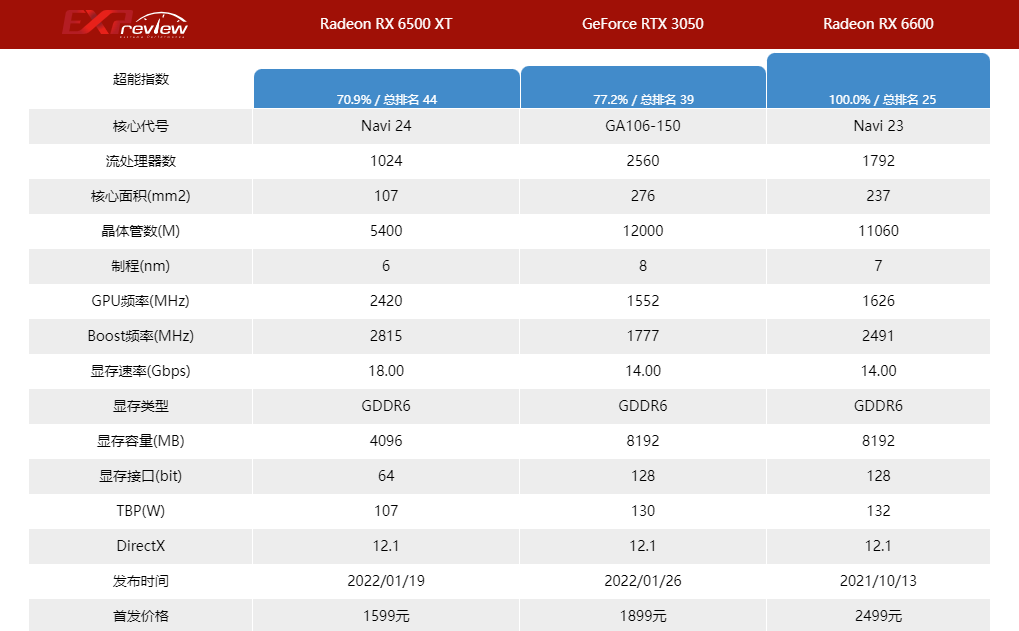The image size is (1019, 631).
Task: Select the 1552 GPU frequency value
Action: coord(643,302)
